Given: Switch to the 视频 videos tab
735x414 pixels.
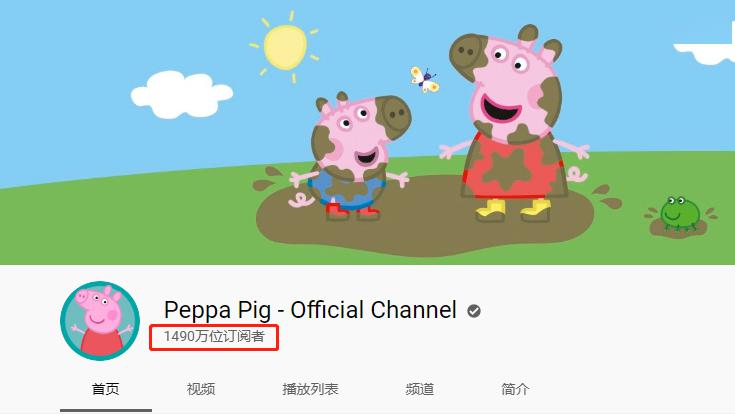Looking at the screenshot, I should [x=201, y=389].
